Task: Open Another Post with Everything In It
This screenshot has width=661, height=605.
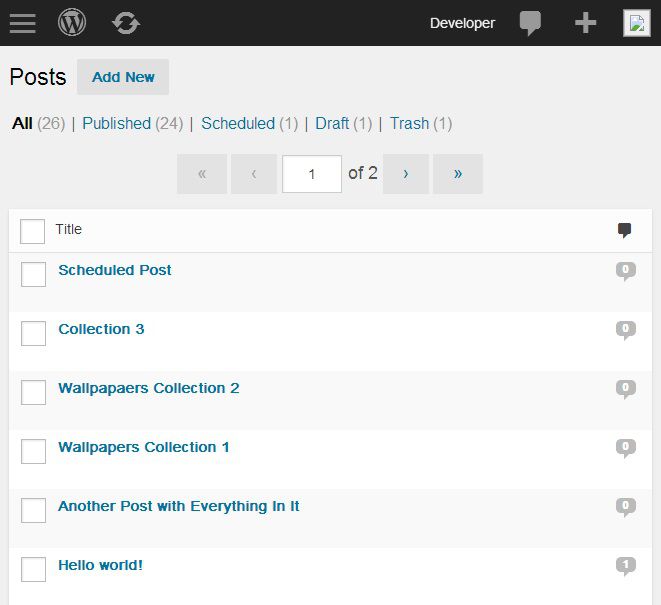Action: point(179,506)
